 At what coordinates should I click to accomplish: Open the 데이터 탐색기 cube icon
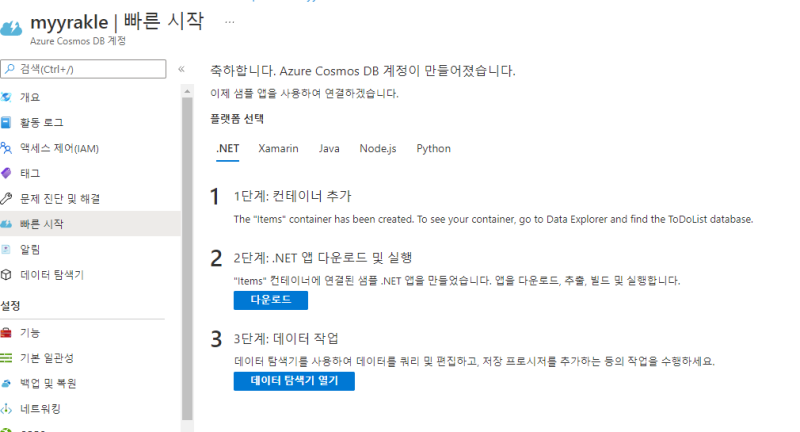coord(7,274)
